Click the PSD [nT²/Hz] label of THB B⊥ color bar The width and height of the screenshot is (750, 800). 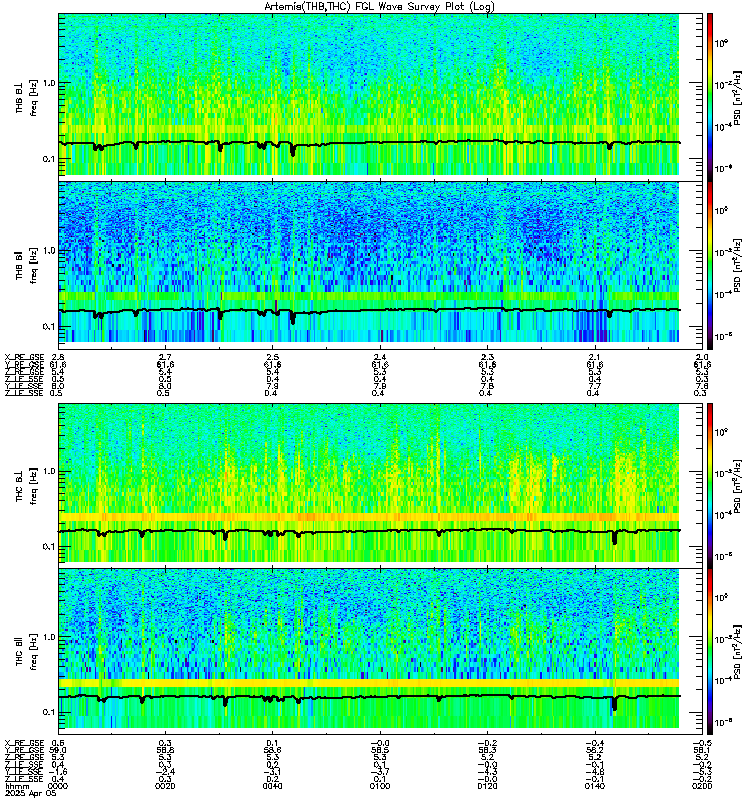pyautogui.click(x=737, y=97)
